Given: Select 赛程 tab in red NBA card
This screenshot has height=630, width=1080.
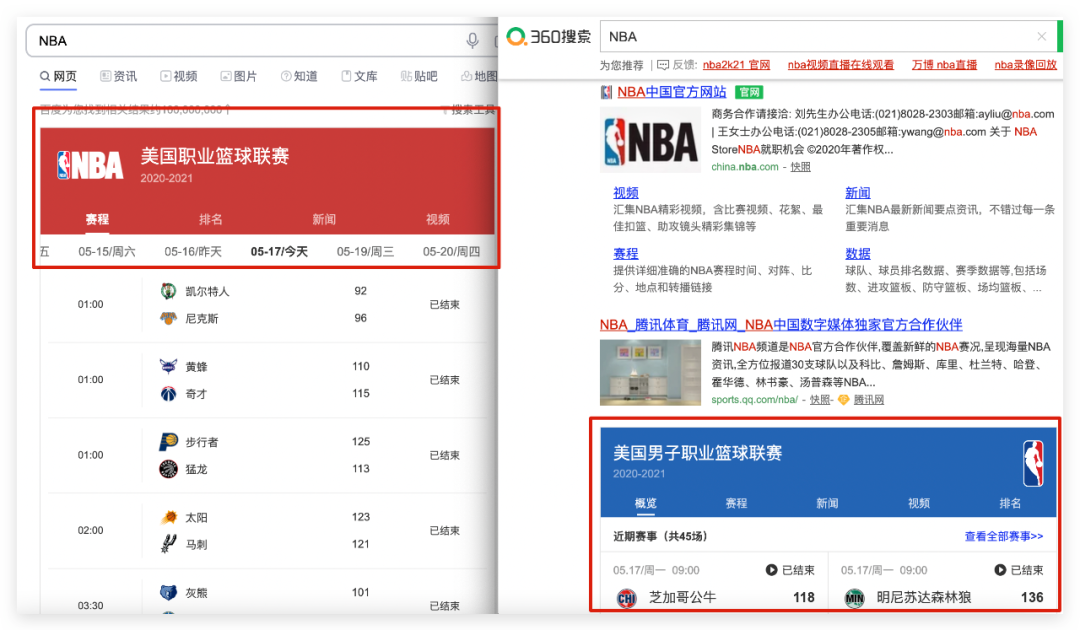Looking at the screenshot, I should tap(97, 220).
